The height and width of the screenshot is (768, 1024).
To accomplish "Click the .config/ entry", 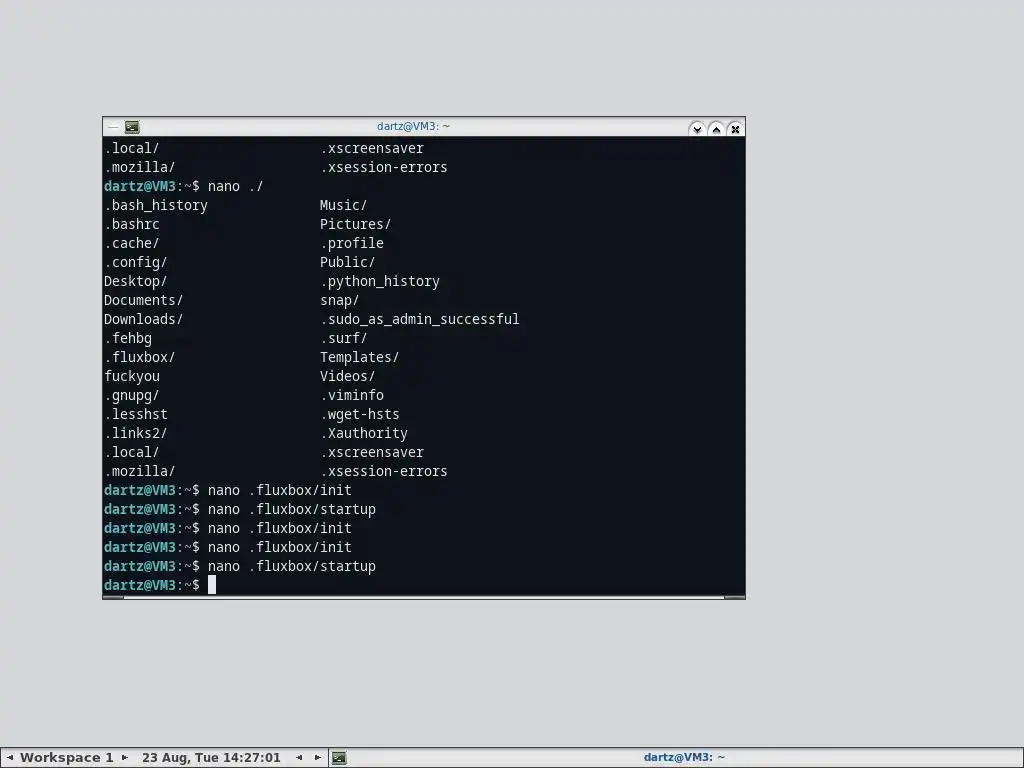I will pos(136,262).
